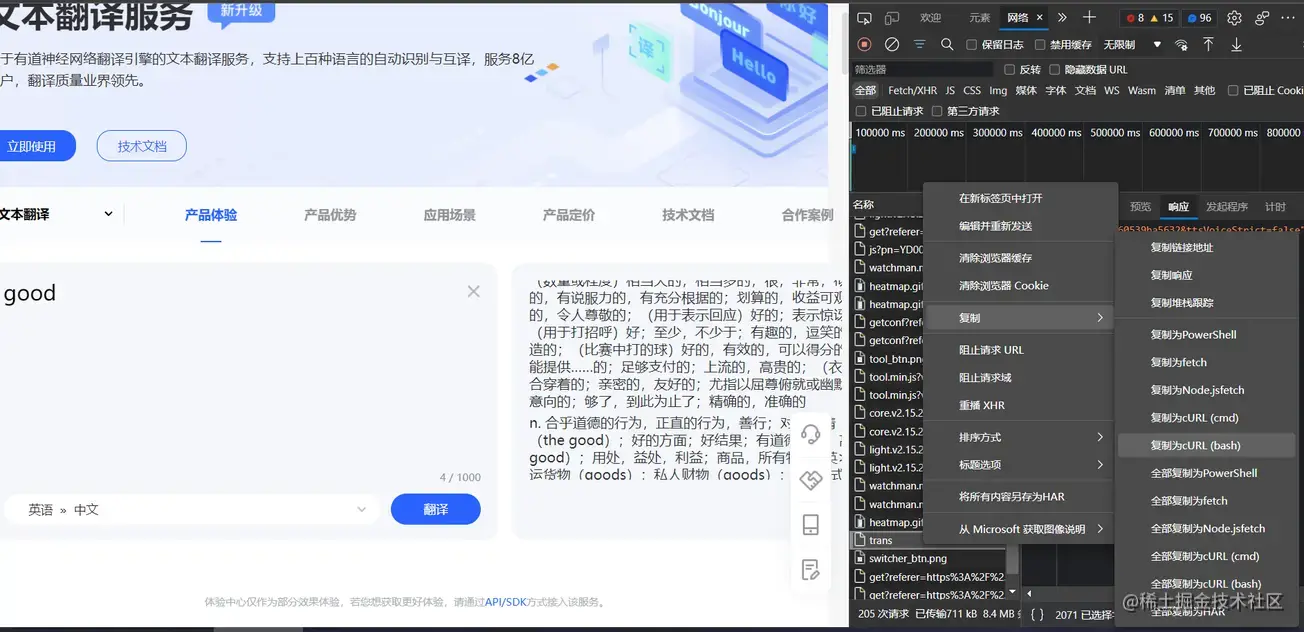
Task: Enable the 禁用缓存 checkbox
Action: pyautogui.click(x=1040, y=45)
